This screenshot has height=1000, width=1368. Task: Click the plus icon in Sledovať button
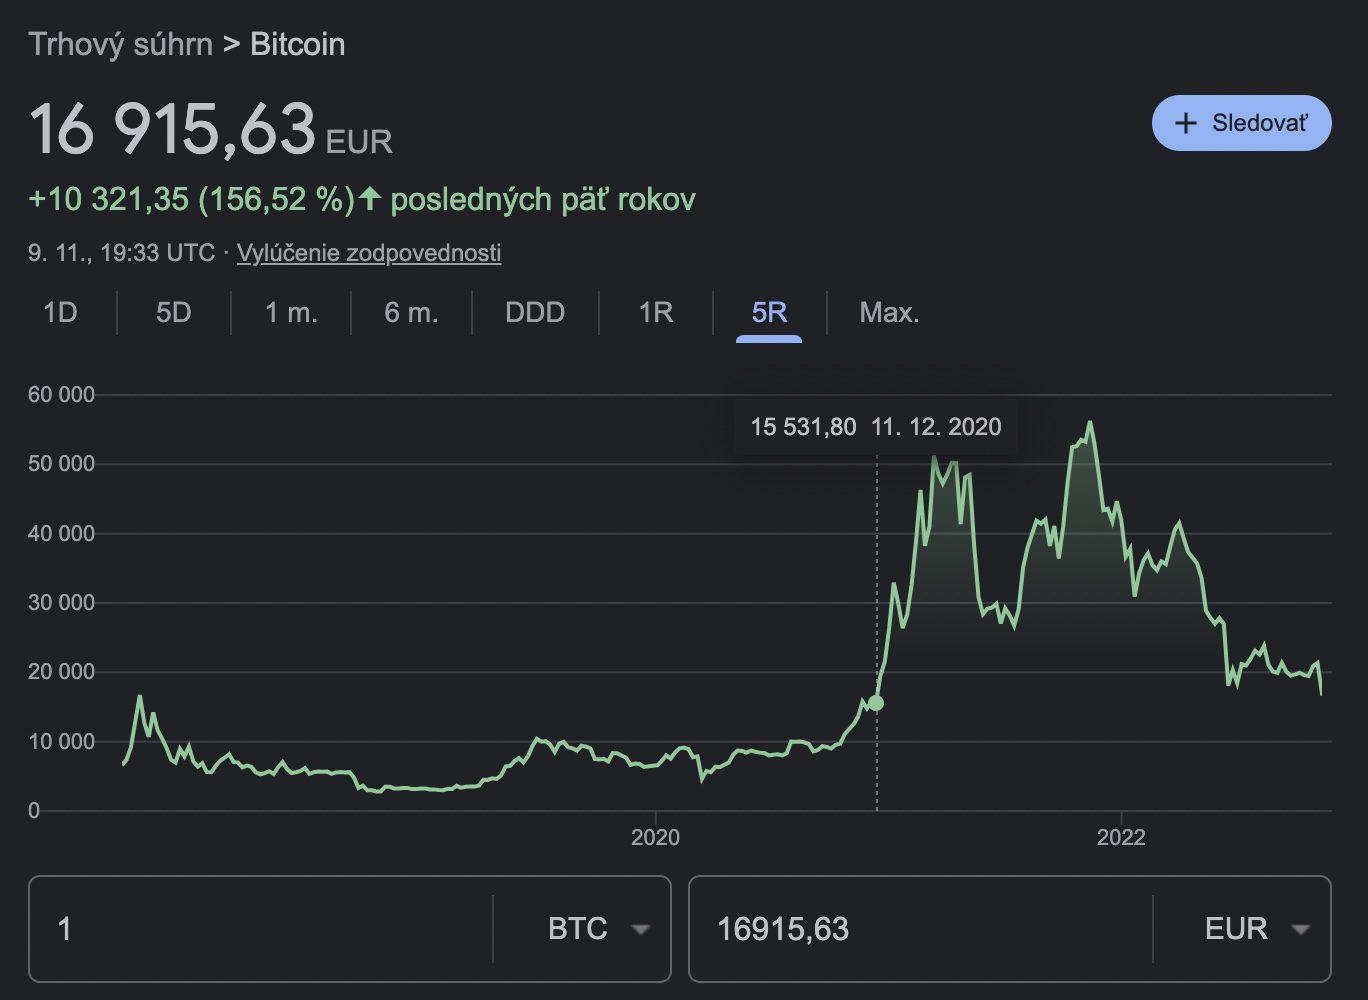tap(1186, 123)
